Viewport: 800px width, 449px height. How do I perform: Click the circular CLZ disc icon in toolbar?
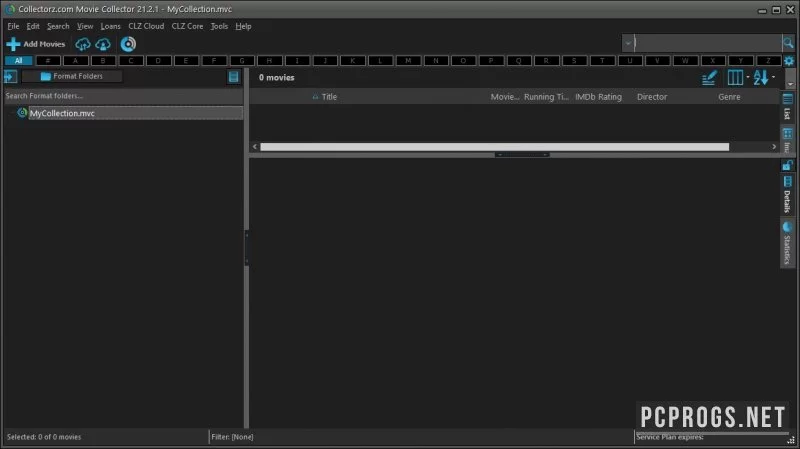tap(128, 44)
